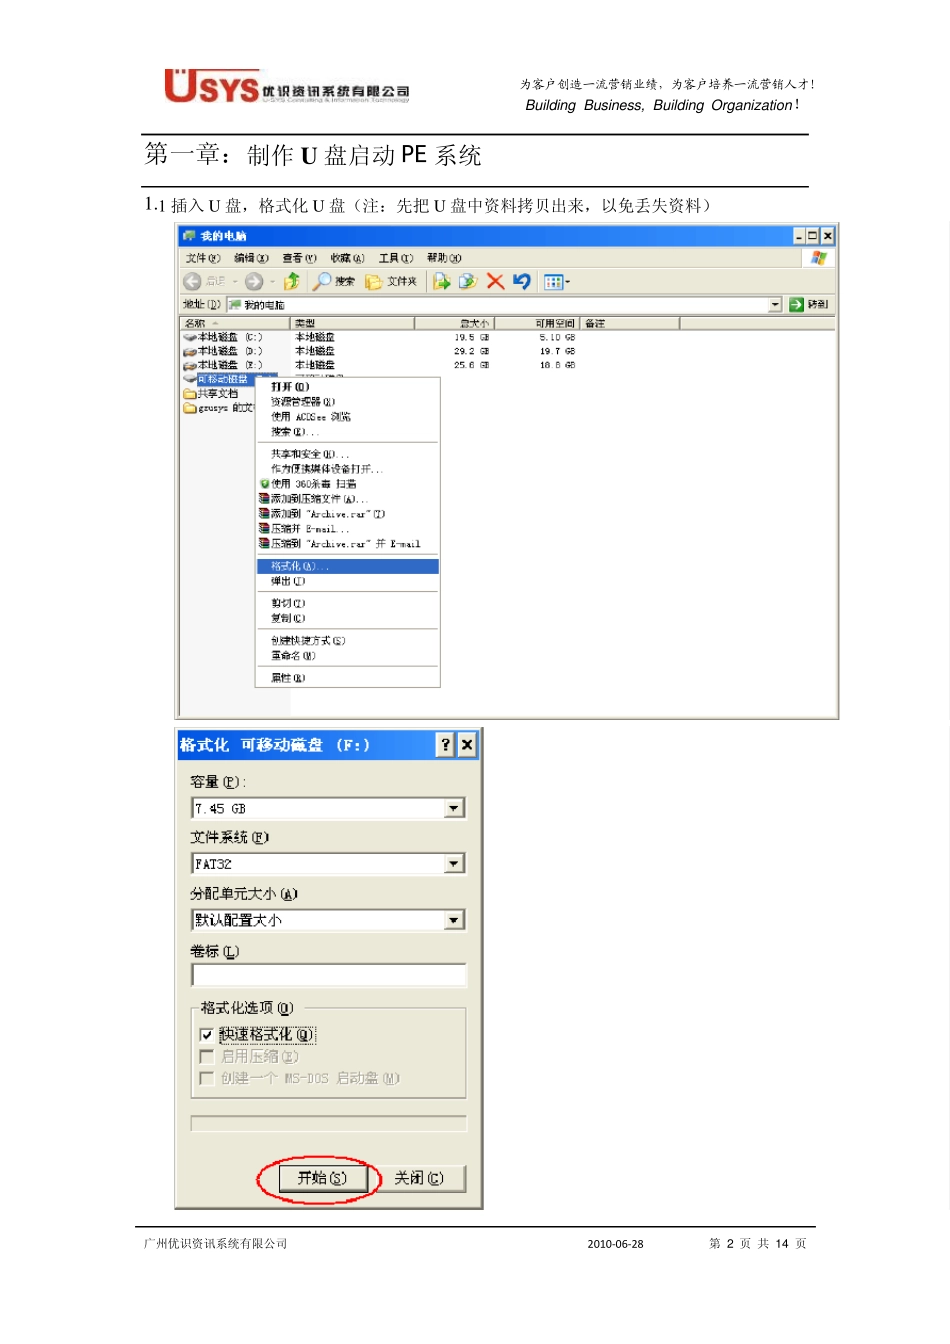Open the 容量 7.45 GB dropdown
The image size is (950, 1344).
coord(455,808)
